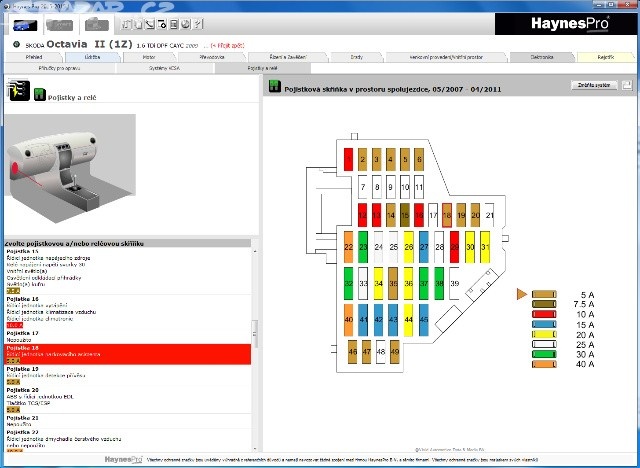This screenshot has width=640, height=468.
Task: Click the green fuse icon beside Pojistky a relé
Action: pyautogui.click(x=40, y=95)
